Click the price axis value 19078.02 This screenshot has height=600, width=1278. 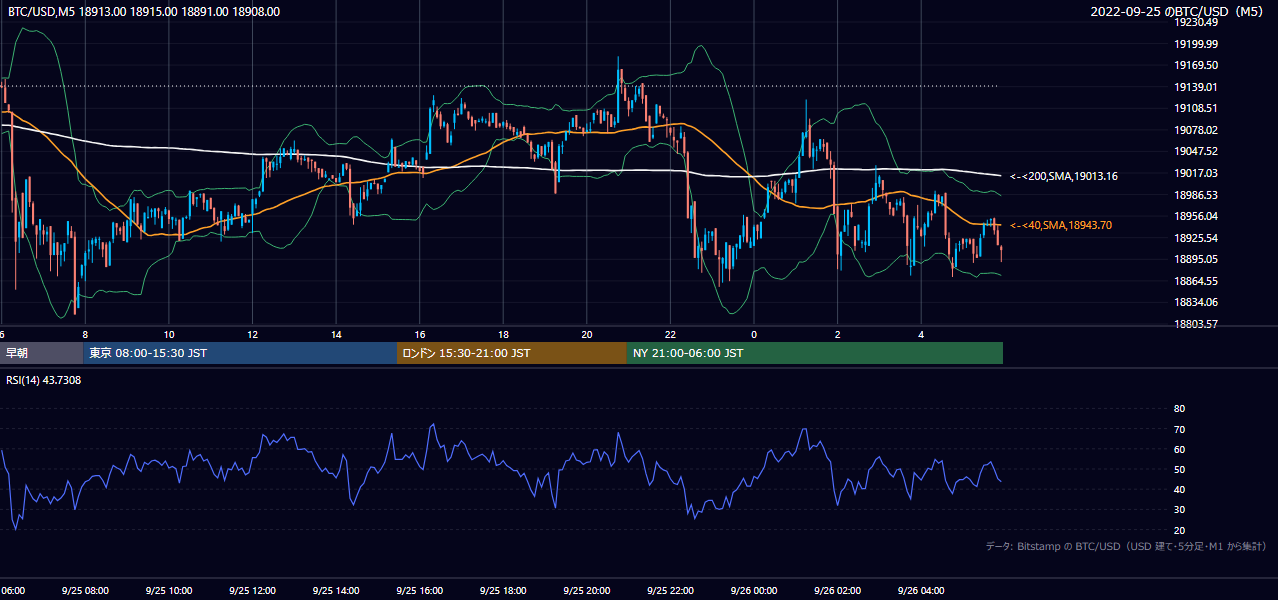coord(1196,130)
